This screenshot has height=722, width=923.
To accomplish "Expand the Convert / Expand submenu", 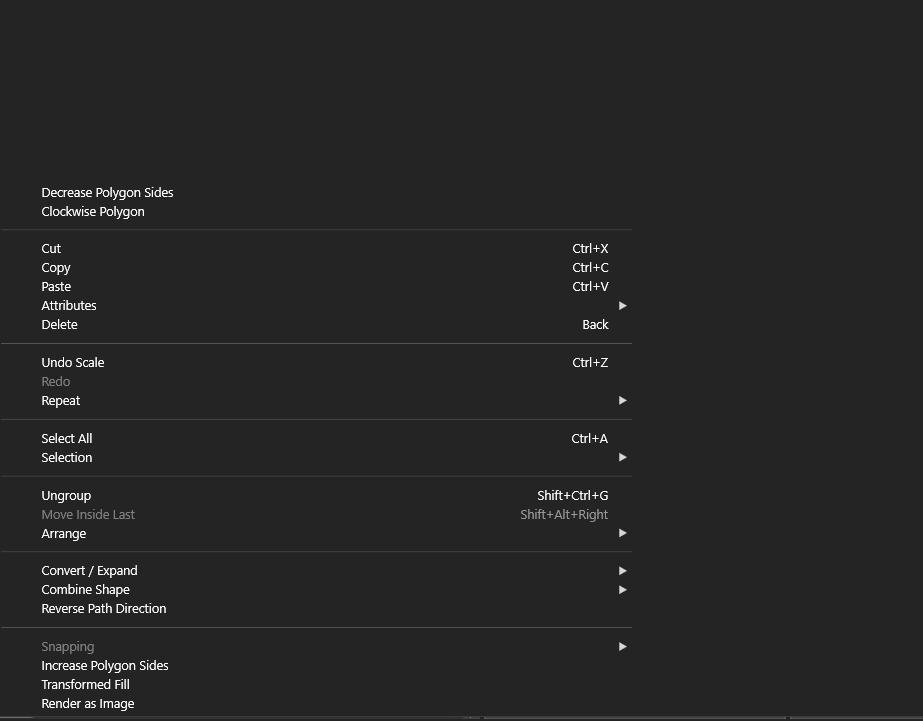I will pos(90,571).
